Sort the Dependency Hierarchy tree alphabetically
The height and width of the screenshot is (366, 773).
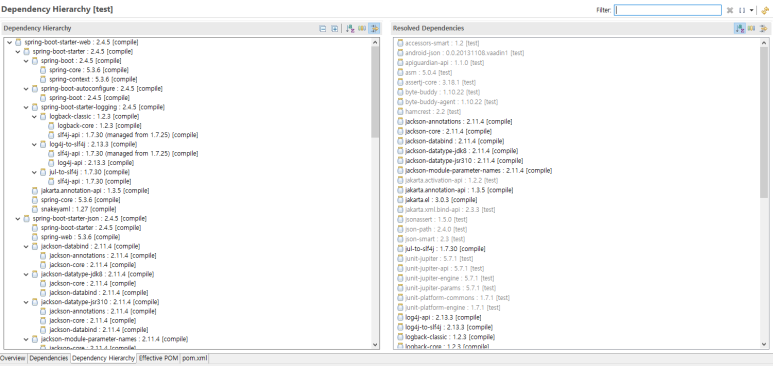coord(350,29)
